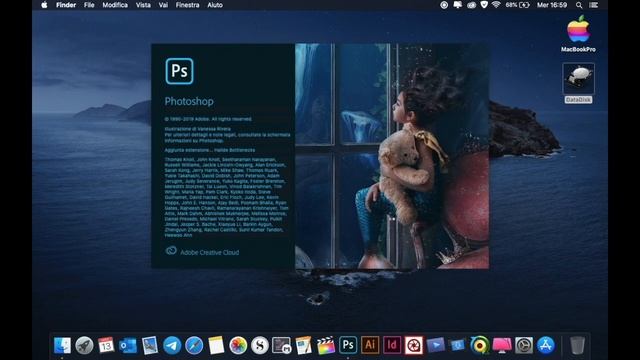Launch Adobe InDesign Id from dock
The width and height of the screenshot is (640, 360).
pyautogui.click(x=391, y=345)
